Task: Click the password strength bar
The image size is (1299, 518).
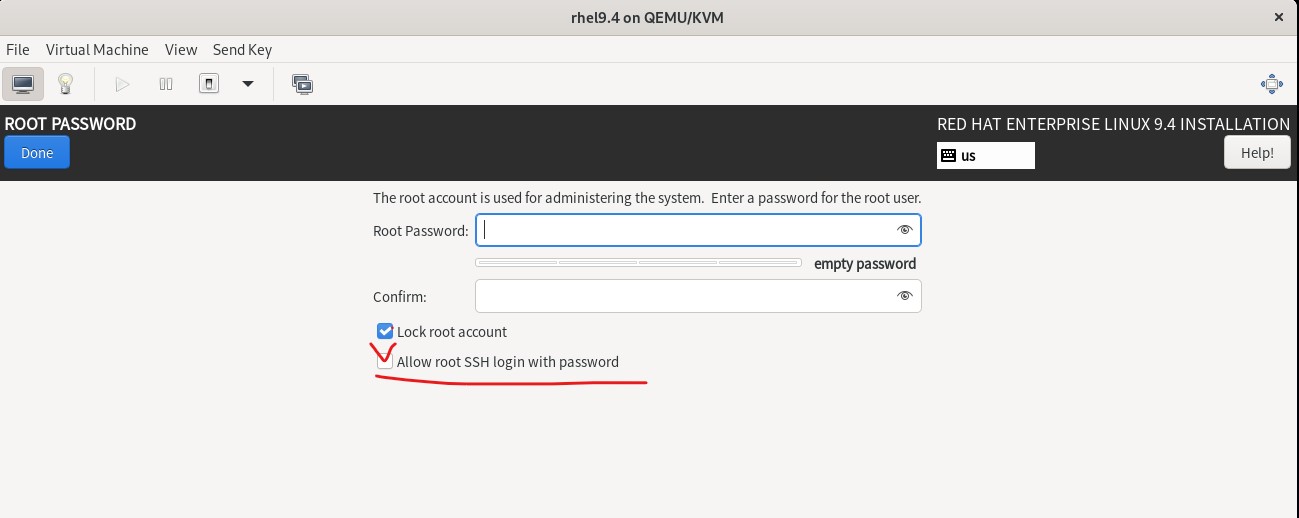Action: point(638,263)
